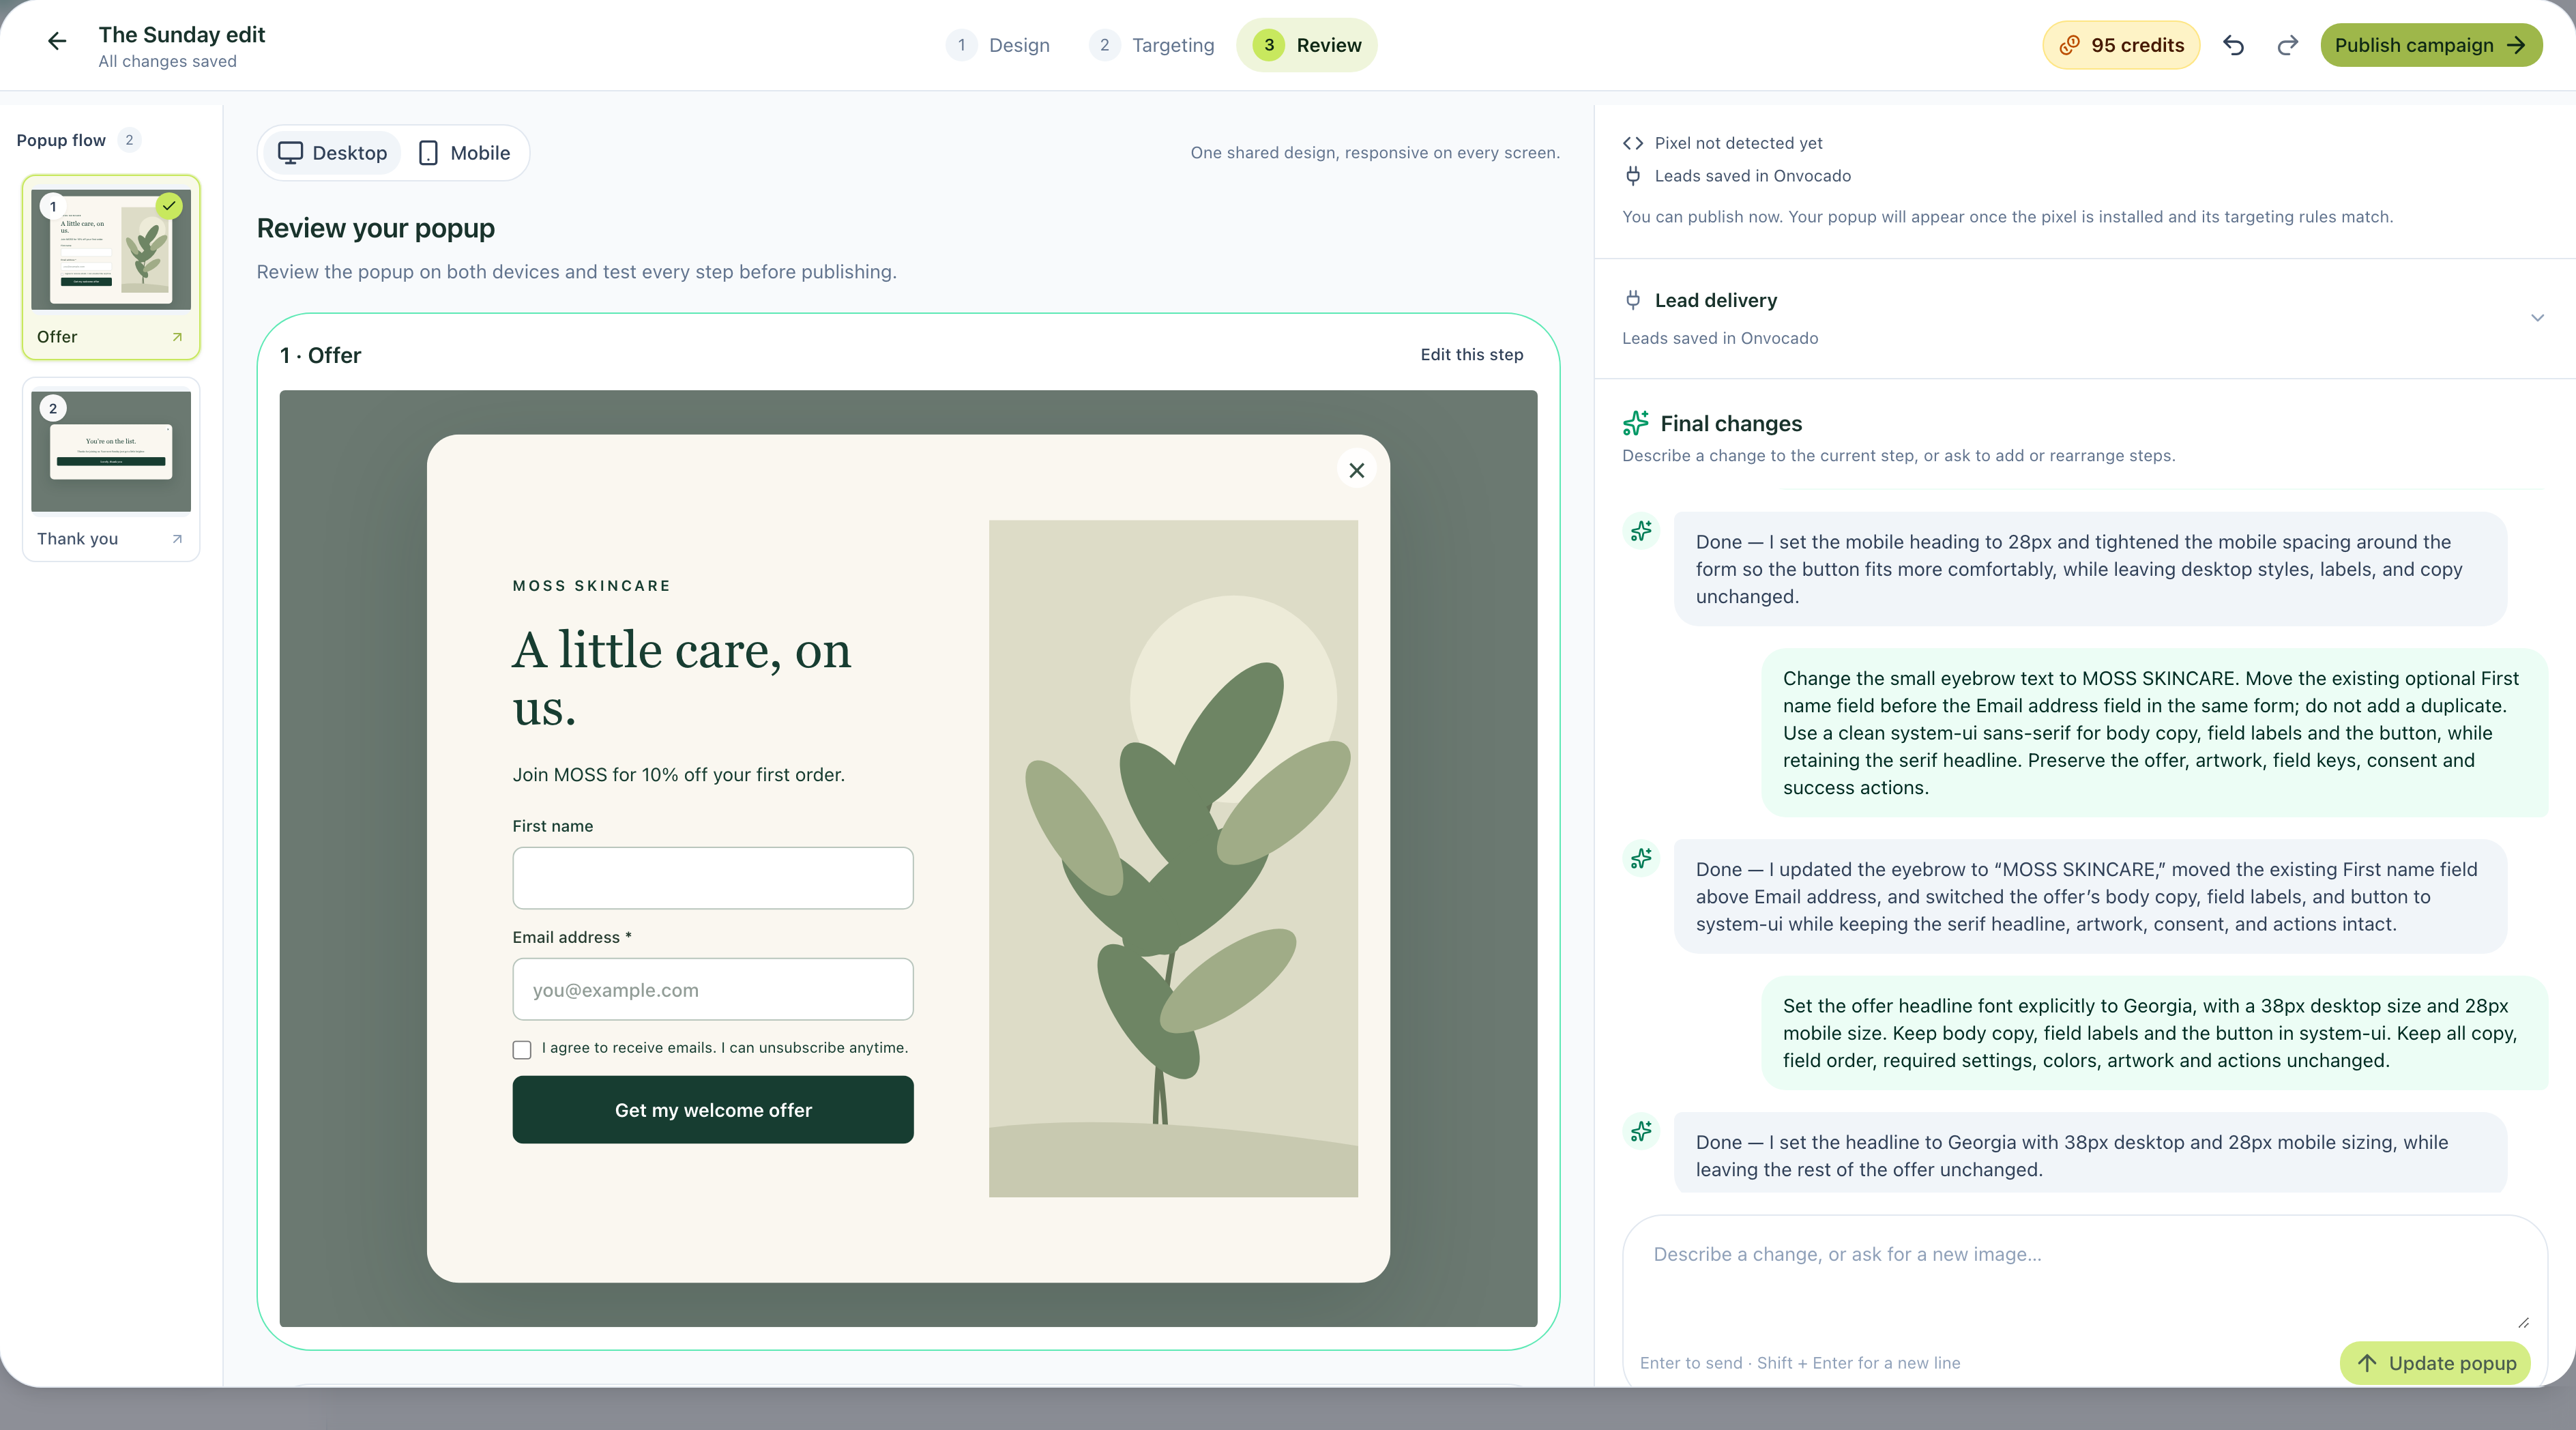Click the Join MOSS for 10% off text
Viewport: 2576px width, 1430px height.
[678, 775]
